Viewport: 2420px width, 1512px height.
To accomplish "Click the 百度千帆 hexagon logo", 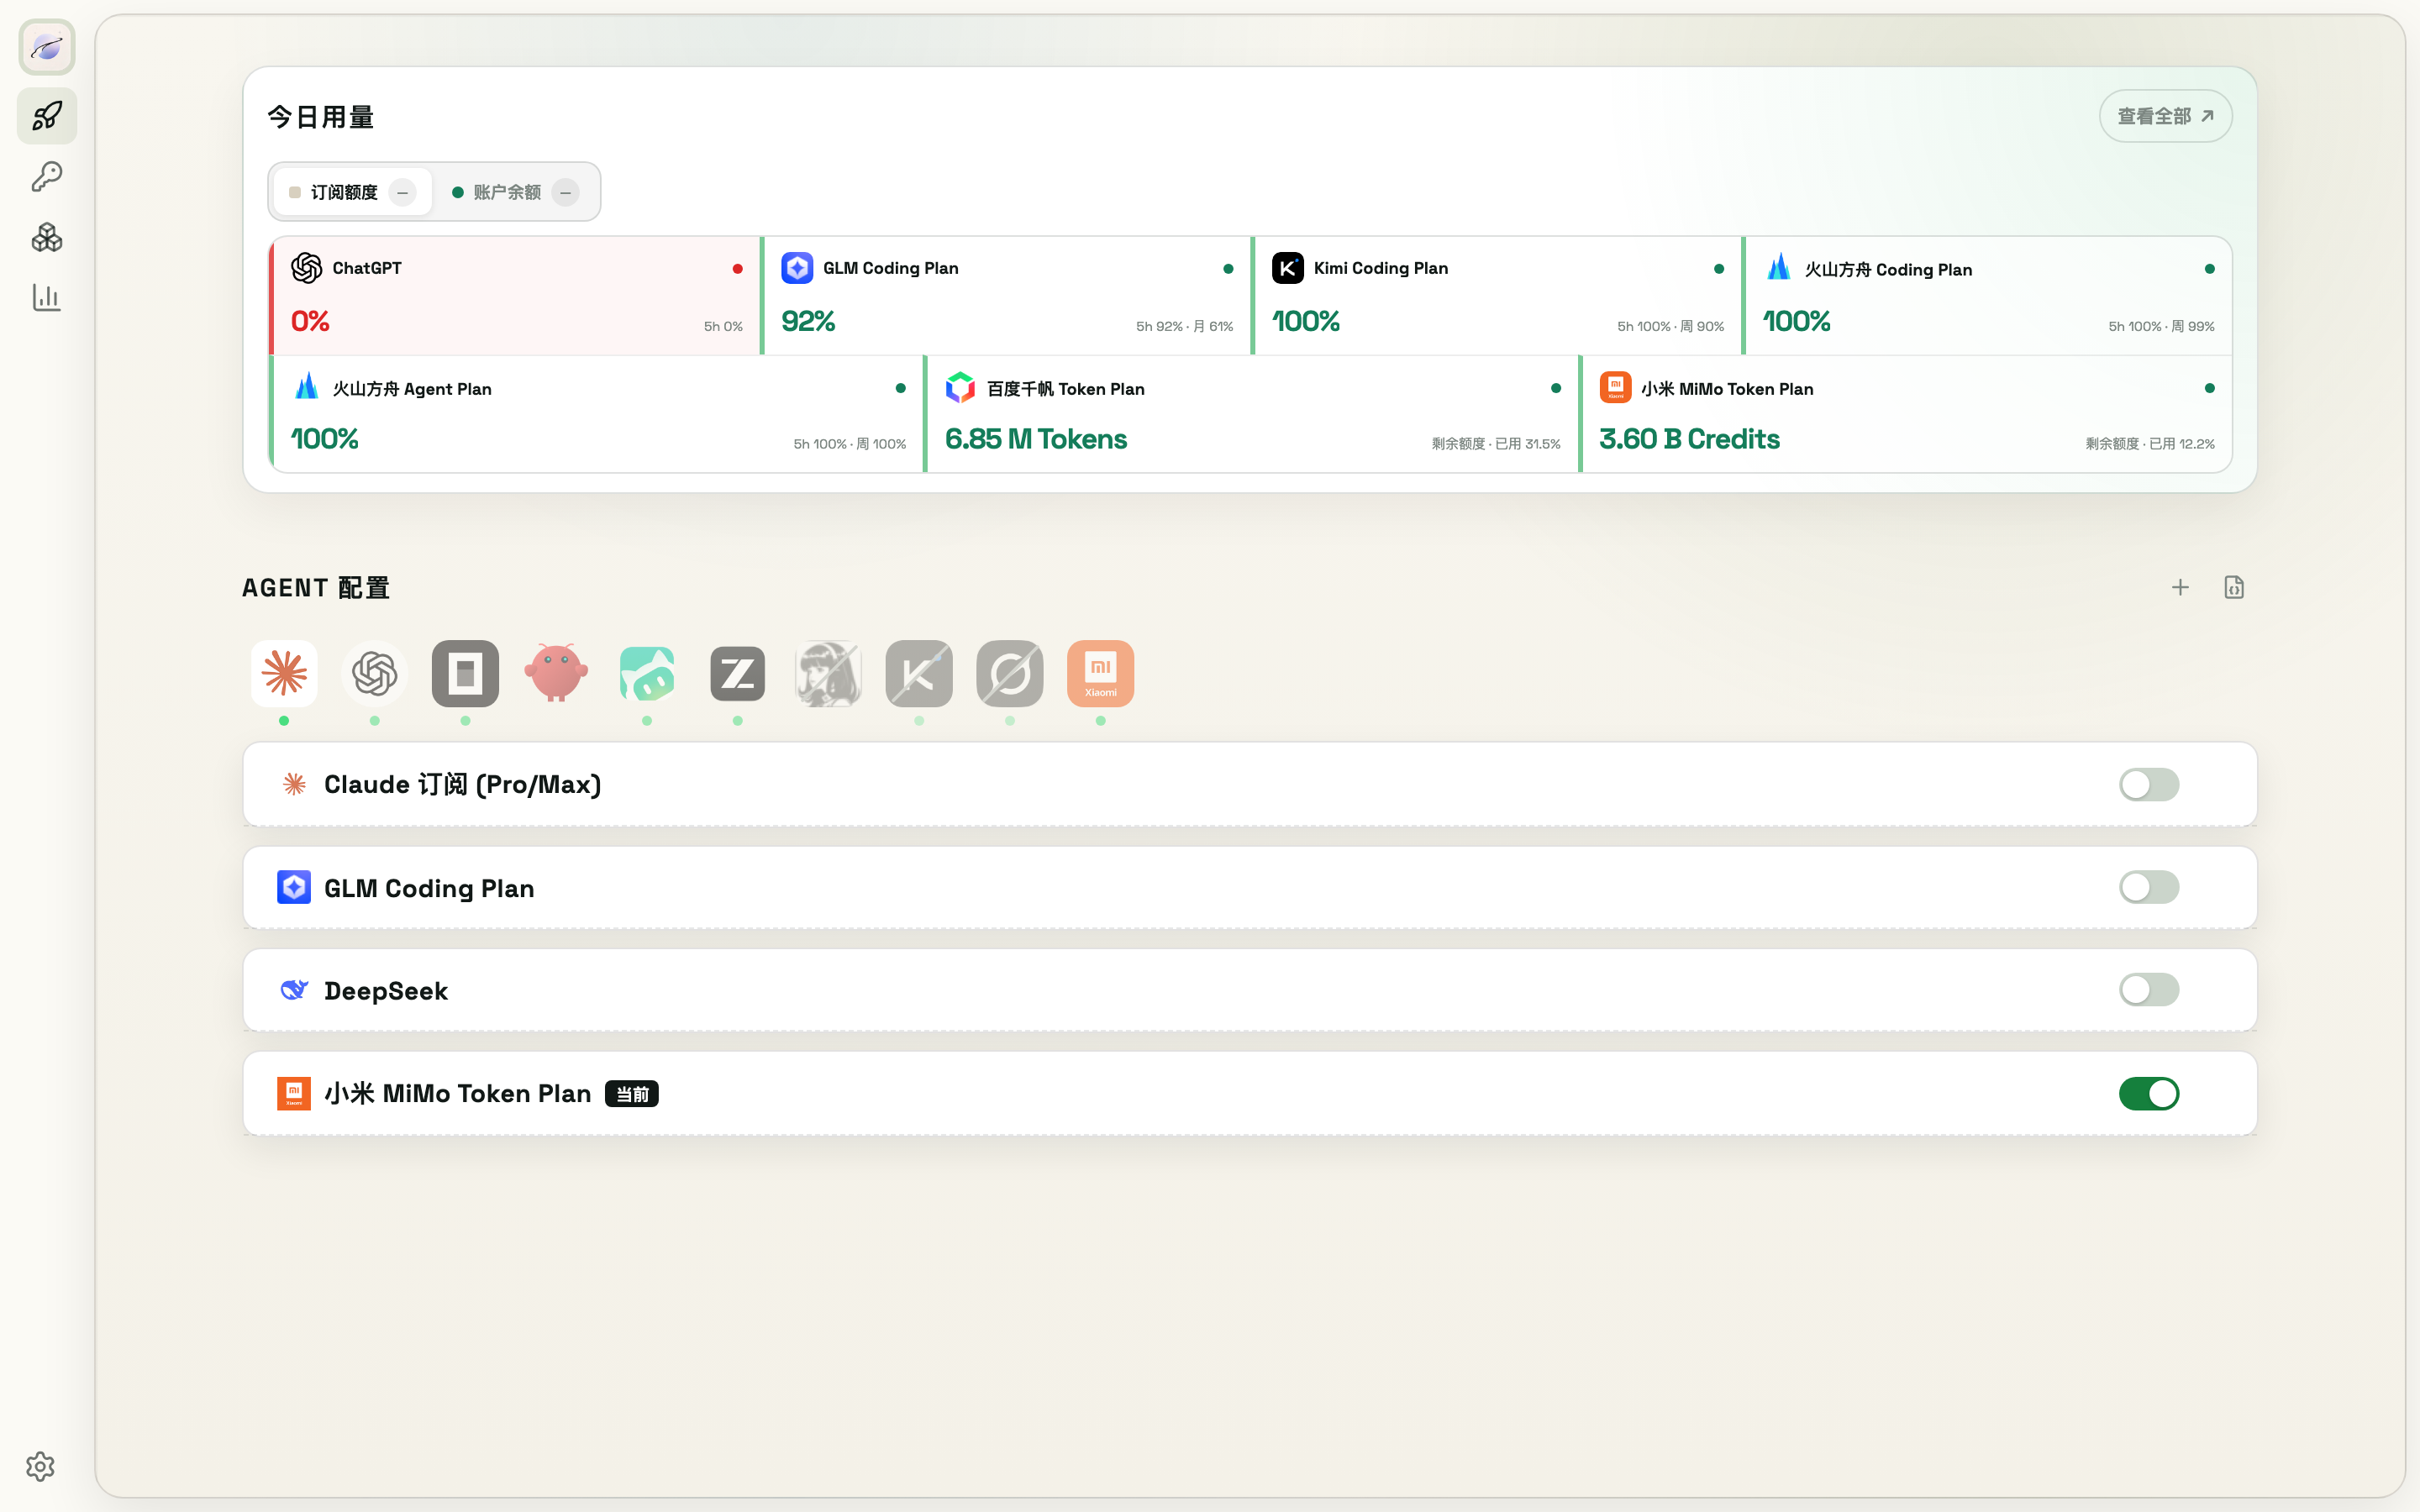I will (961, 387).
